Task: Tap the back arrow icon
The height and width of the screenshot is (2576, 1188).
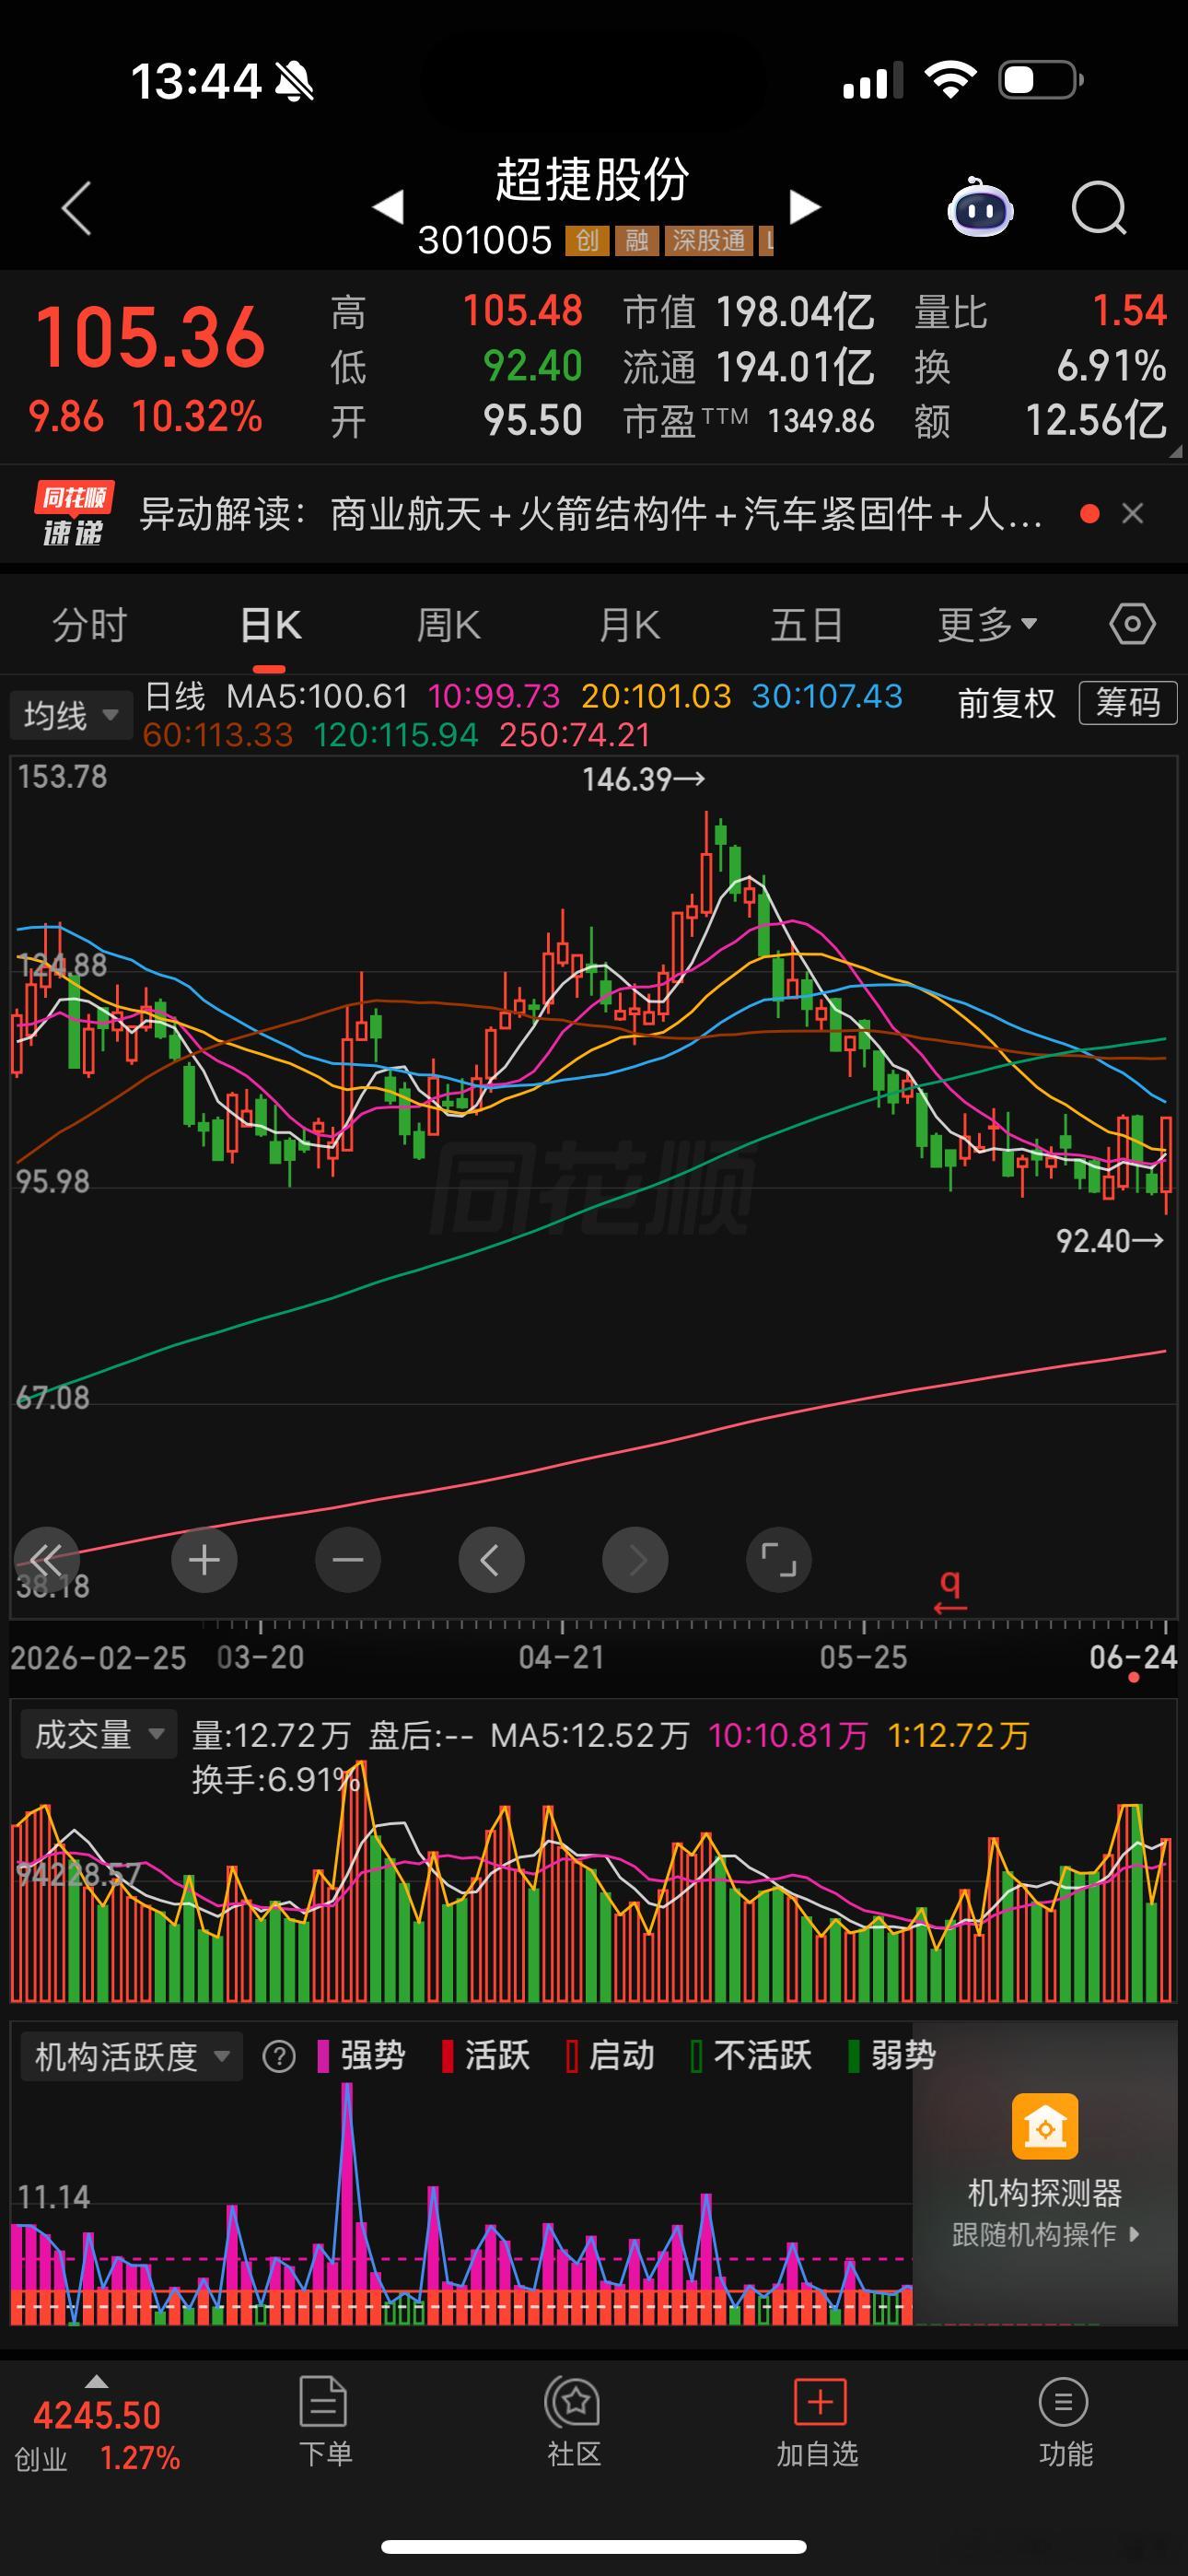Action: point(77,208)
